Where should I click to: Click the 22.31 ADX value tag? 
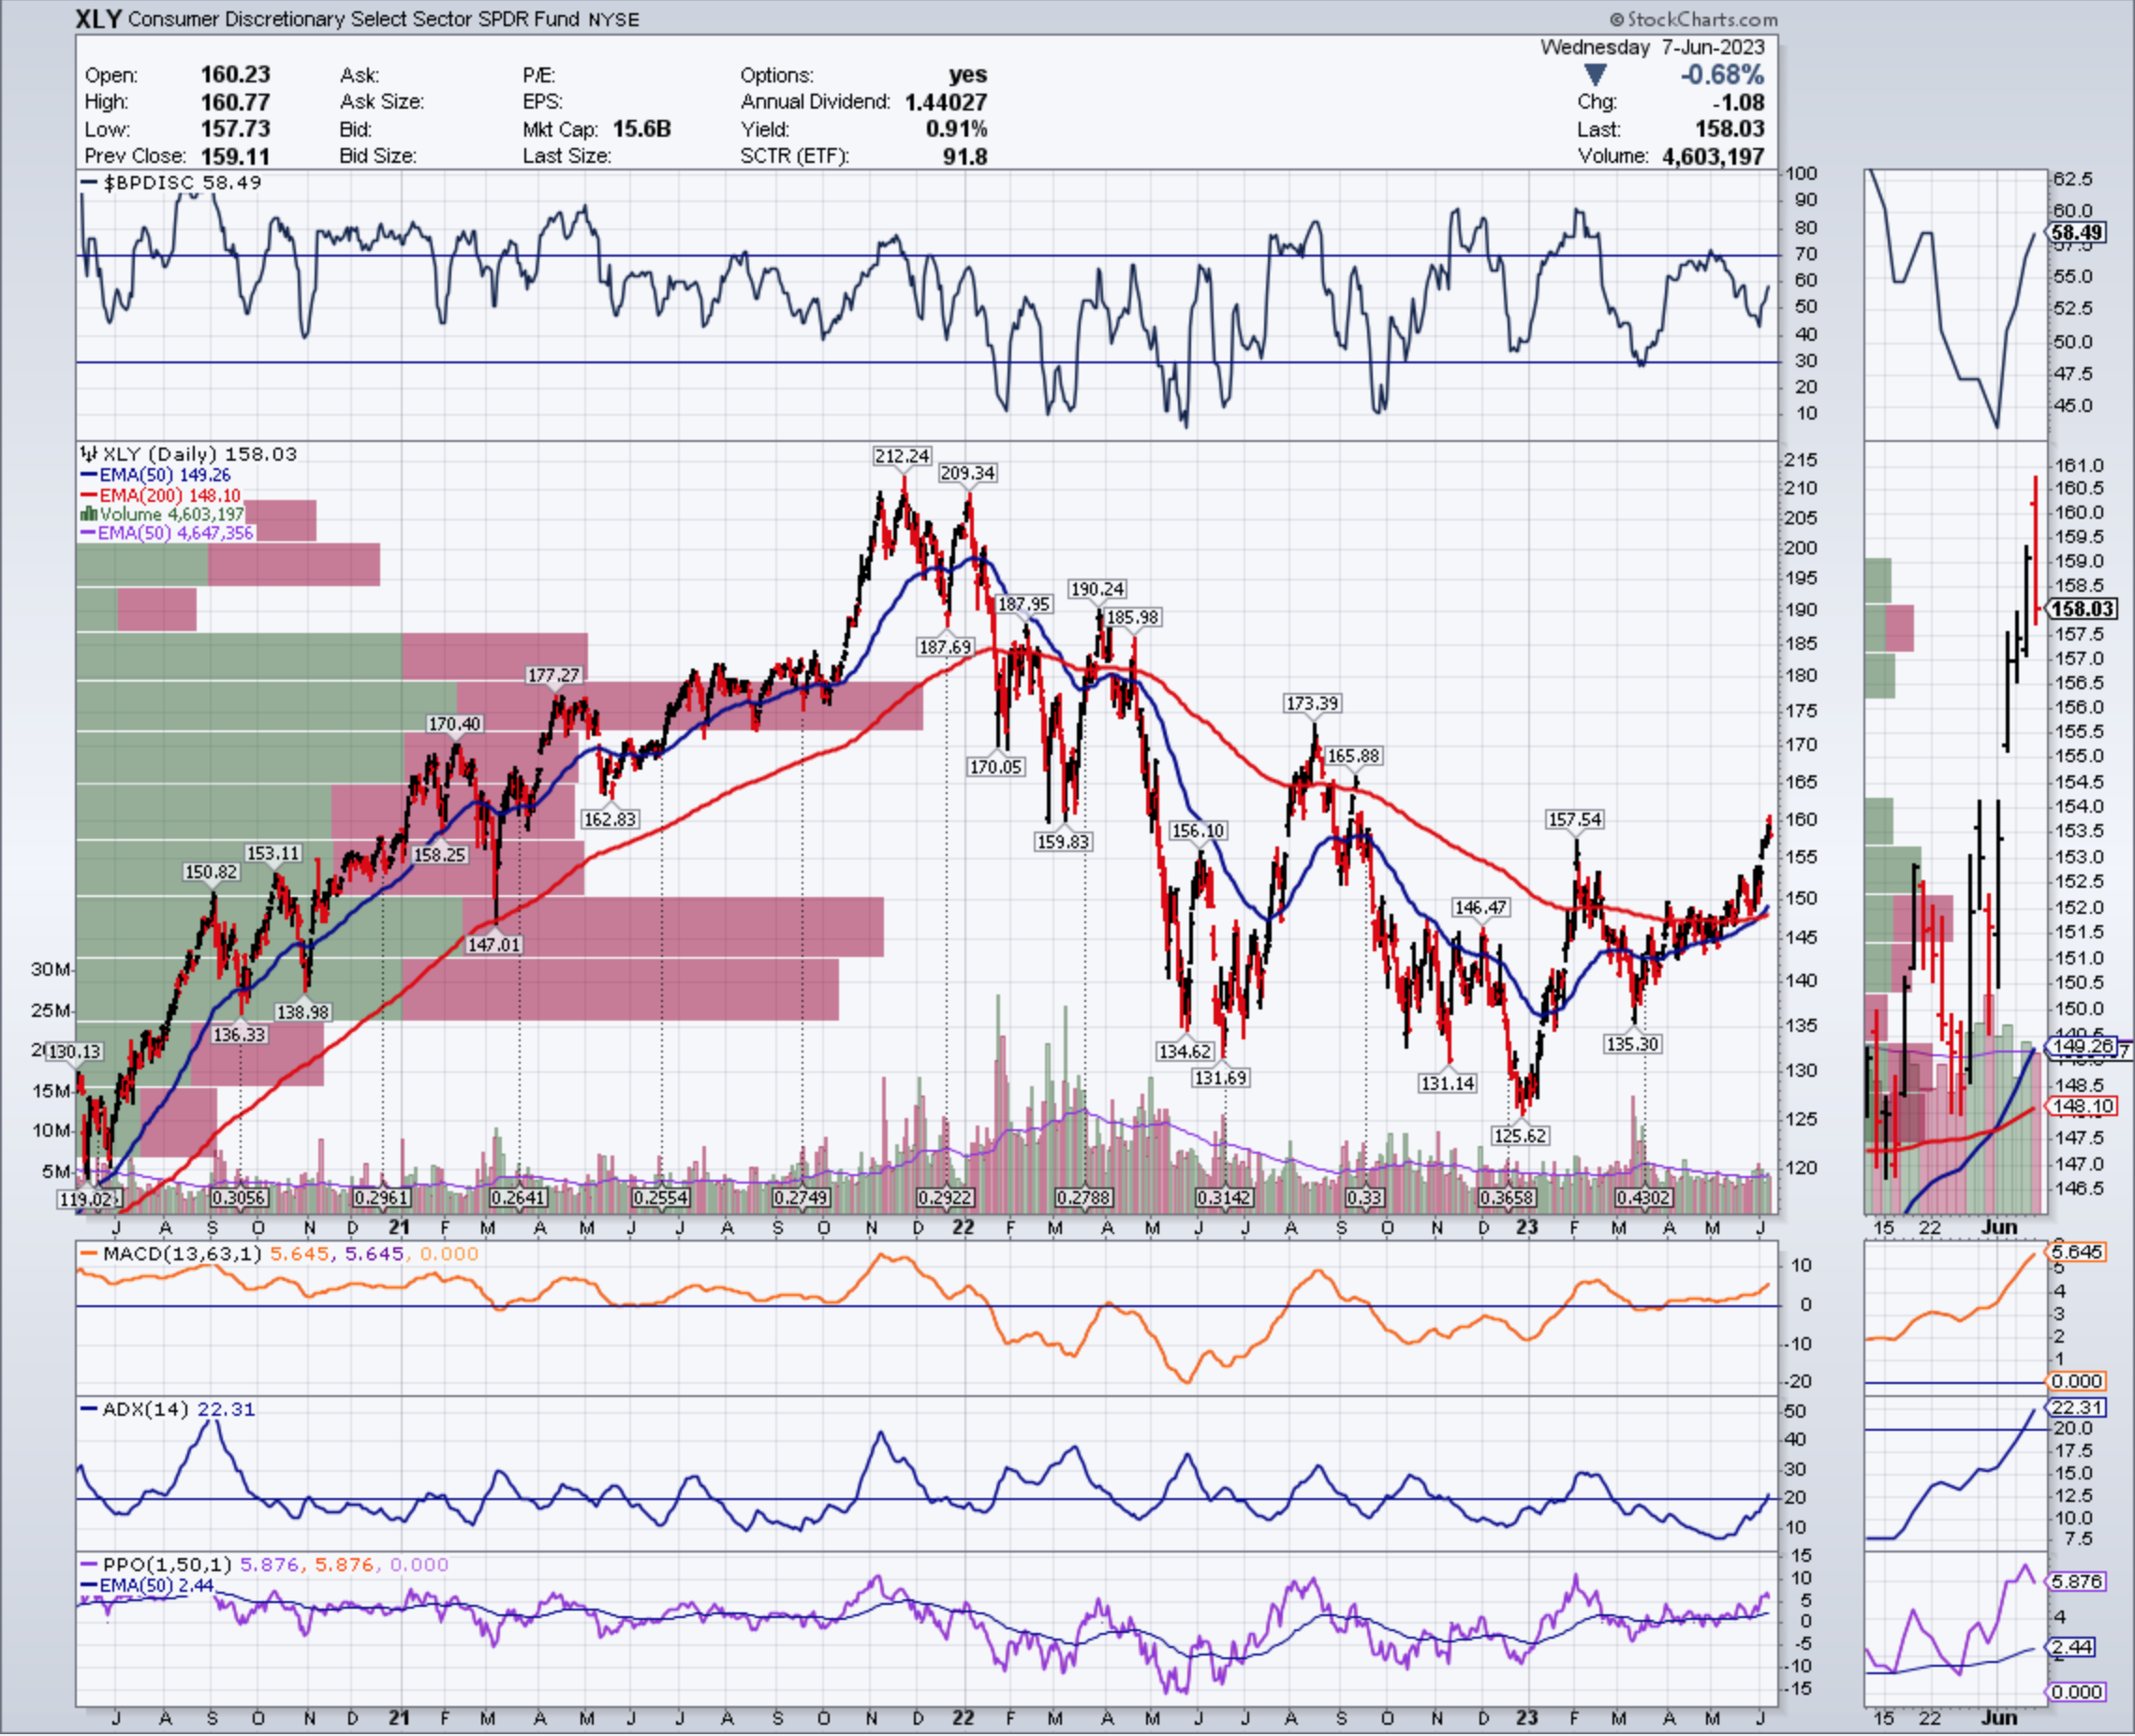pyautogui.click(x=2077, y=1407)
